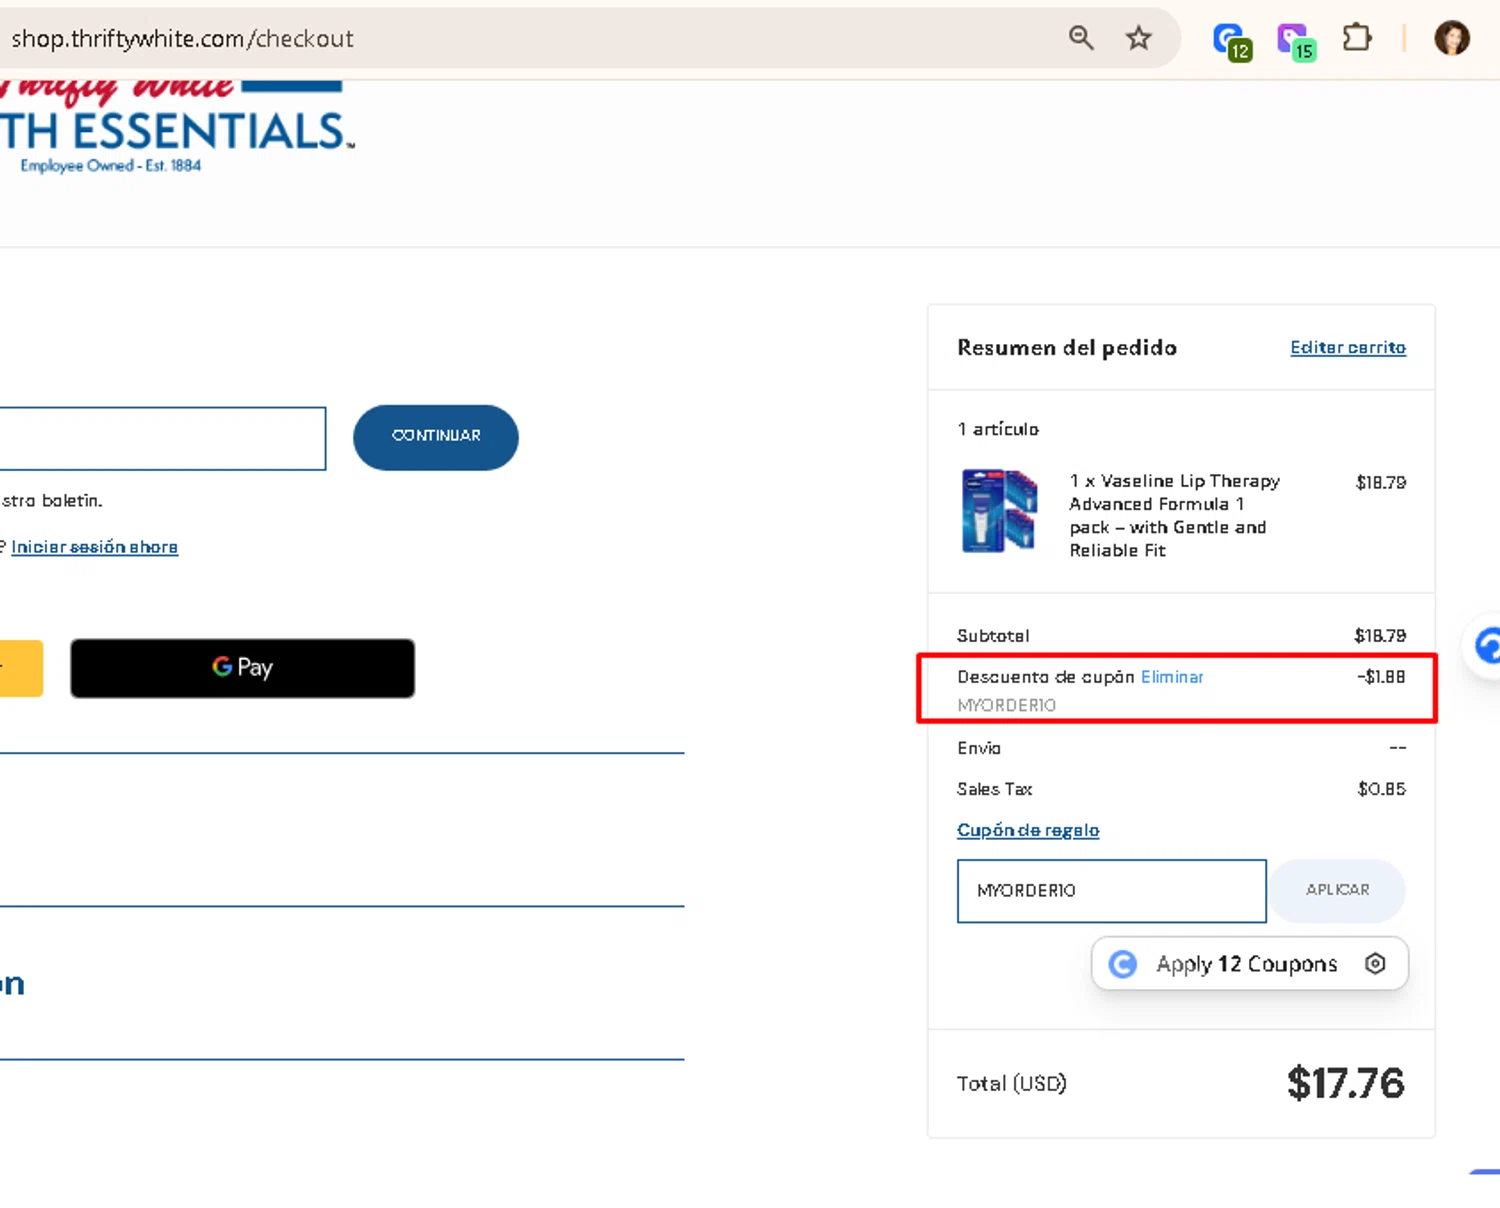This screenshot has width=1500, height=1208.
Task: Pay with the G Pay button
Action: [x=242, y=668]
